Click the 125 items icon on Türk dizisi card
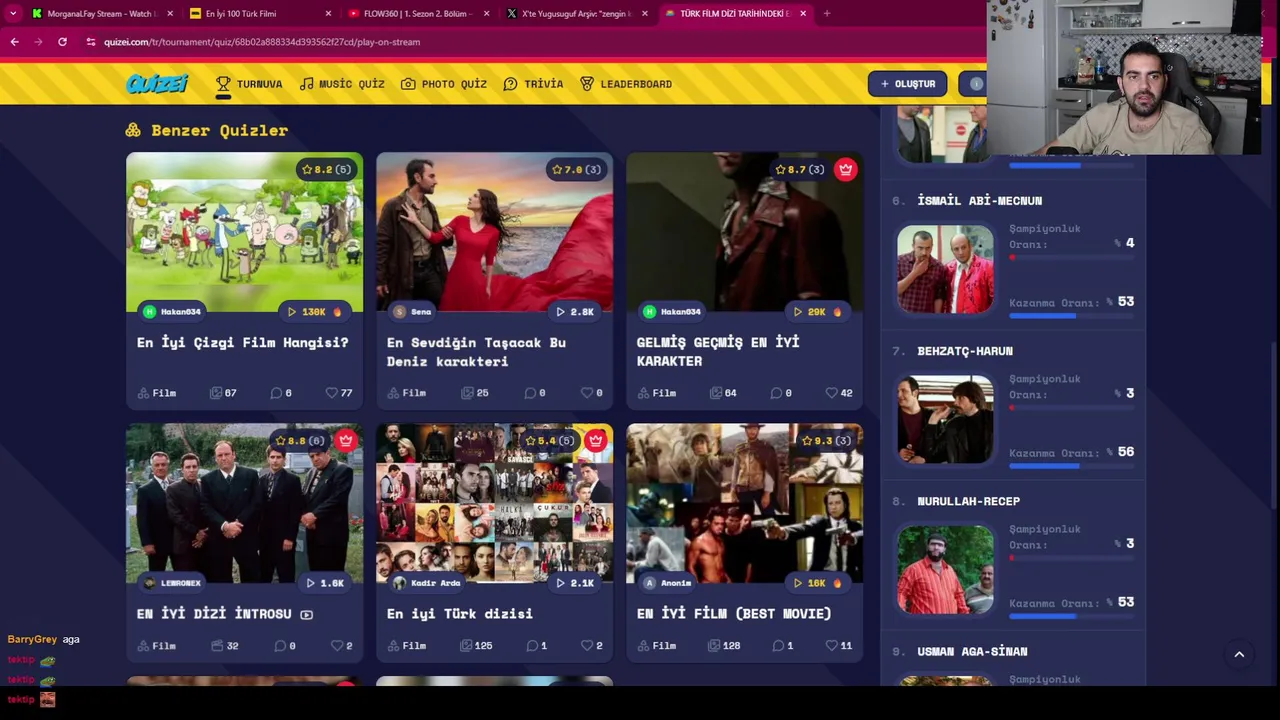This screenshot has width=1280, height=720. coord(476,645)
